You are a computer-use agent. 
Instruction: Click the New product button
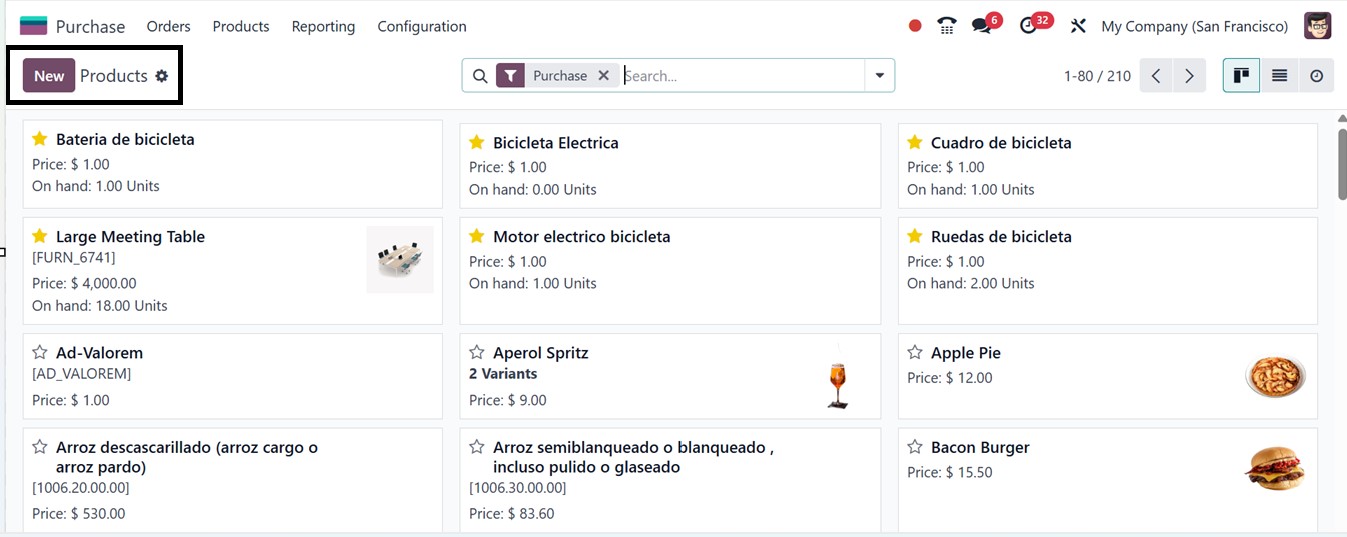pos(49,76)
